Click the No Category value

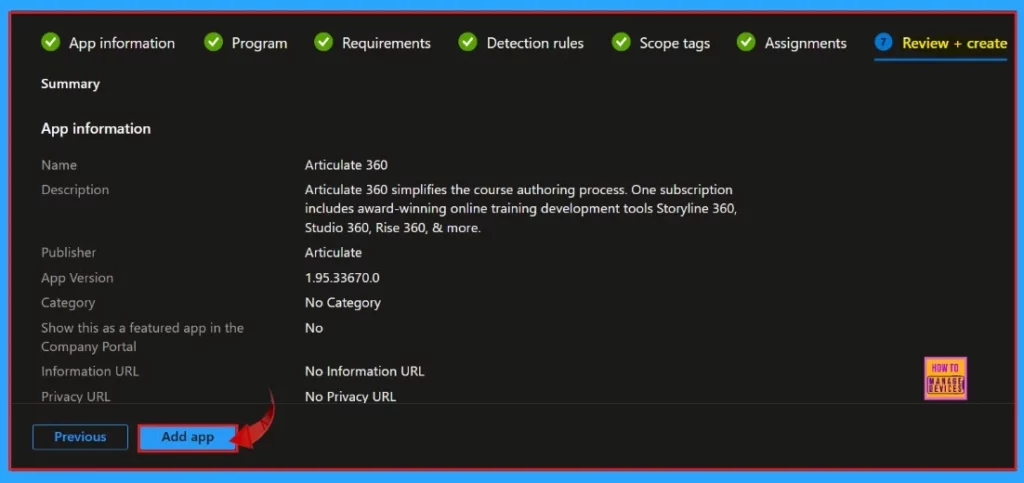coord(343,303)
